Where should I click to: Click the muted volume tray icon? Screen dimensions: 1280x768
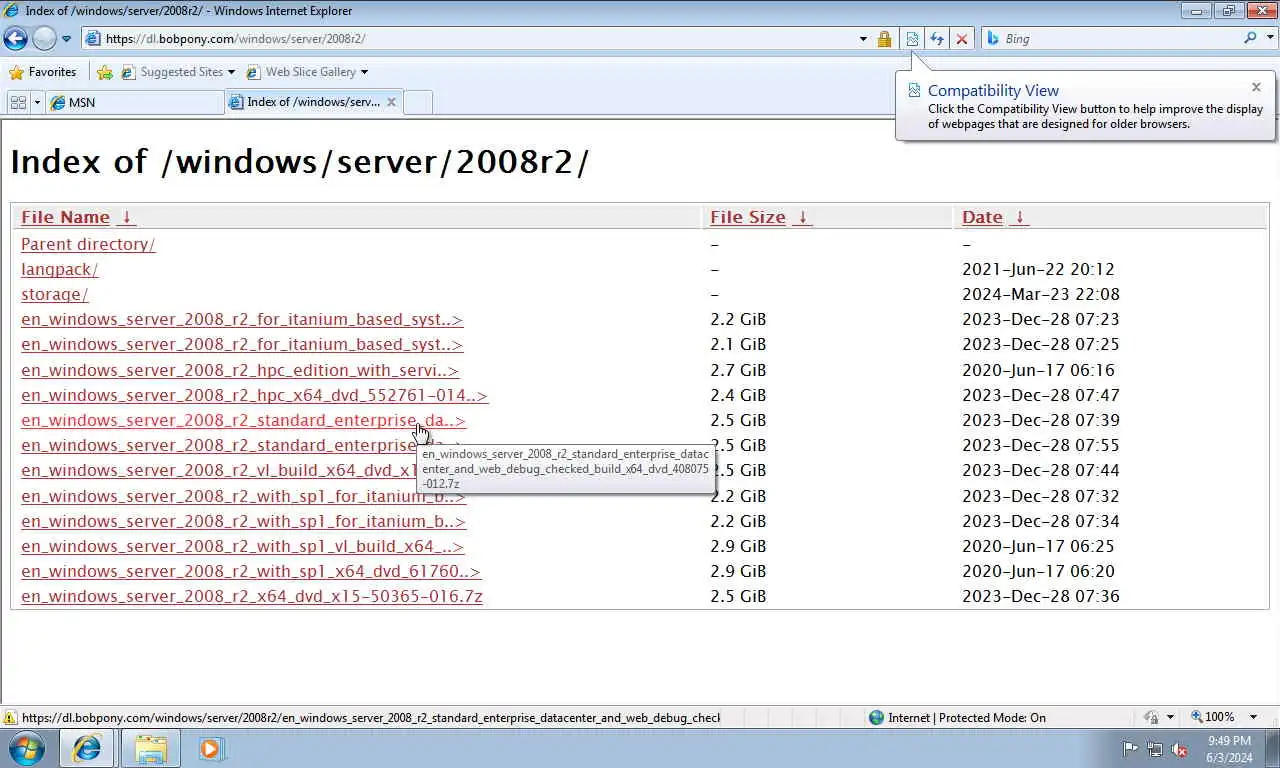point(1179,748)
